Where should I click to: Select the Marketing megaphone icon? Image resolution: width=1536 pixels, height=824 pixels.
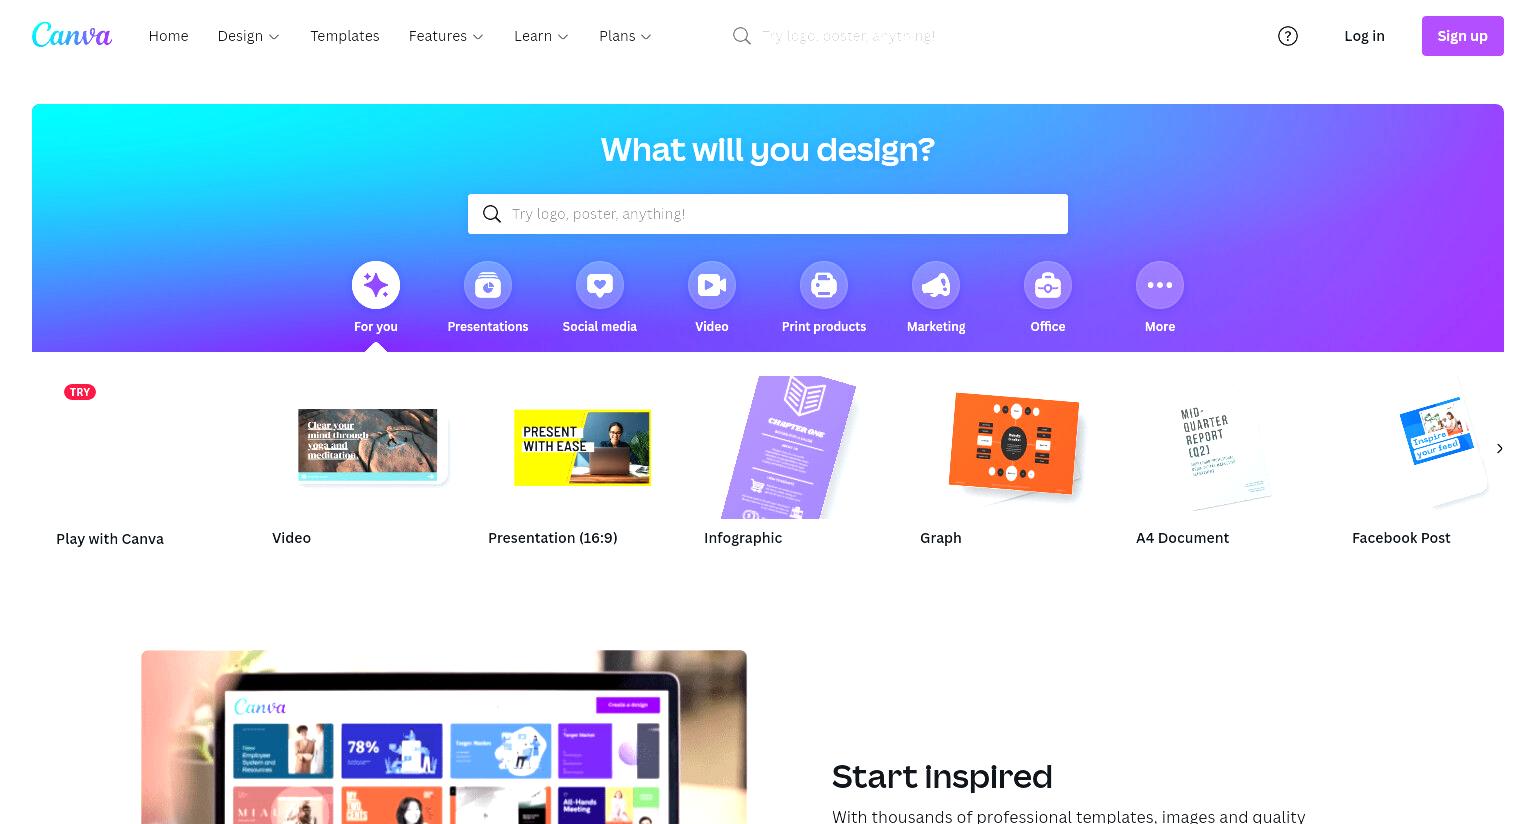pyautogui.click(x=936, y=285)
